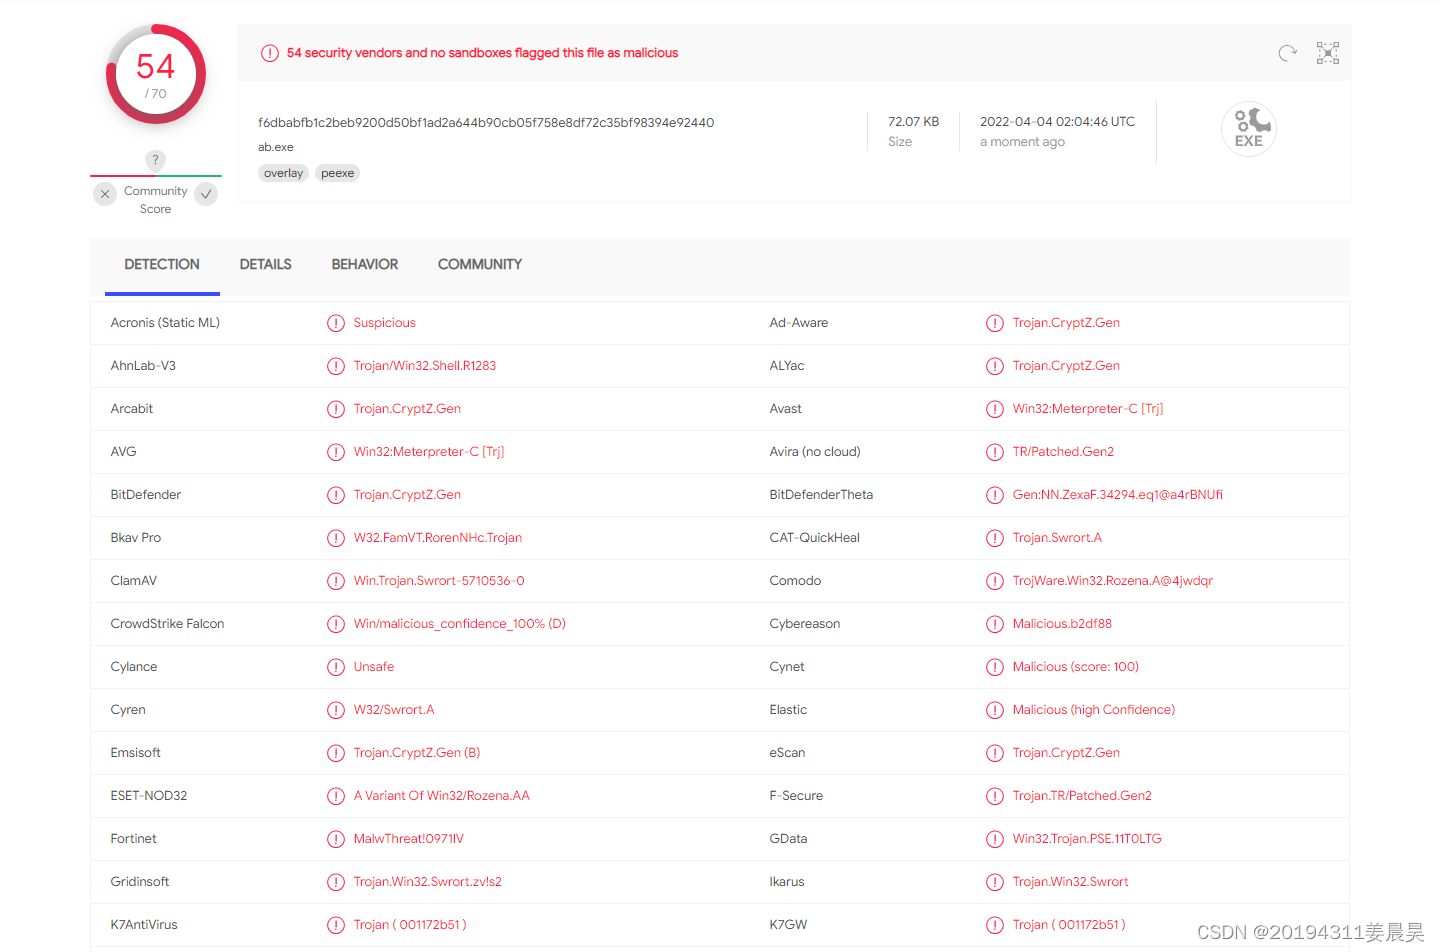Click the W32/Swrort.A detection

pos(394,710)
